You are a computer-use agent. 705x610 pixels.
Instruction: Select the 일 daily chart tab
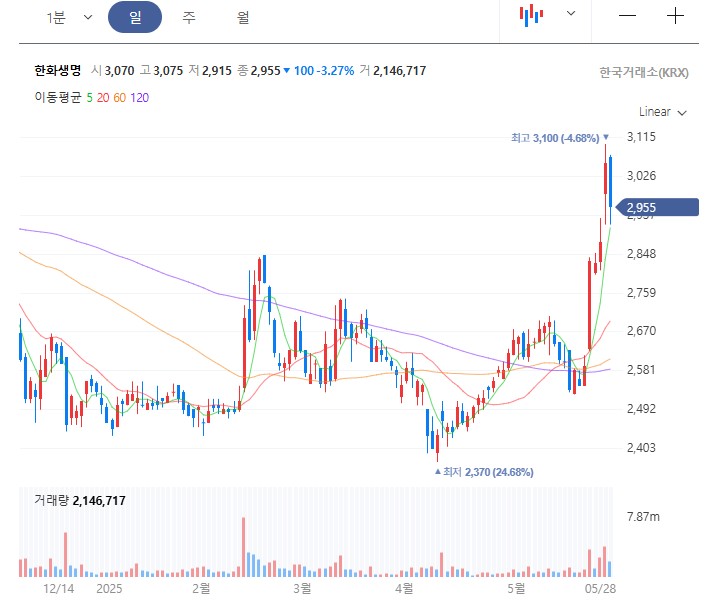[135, 17]
